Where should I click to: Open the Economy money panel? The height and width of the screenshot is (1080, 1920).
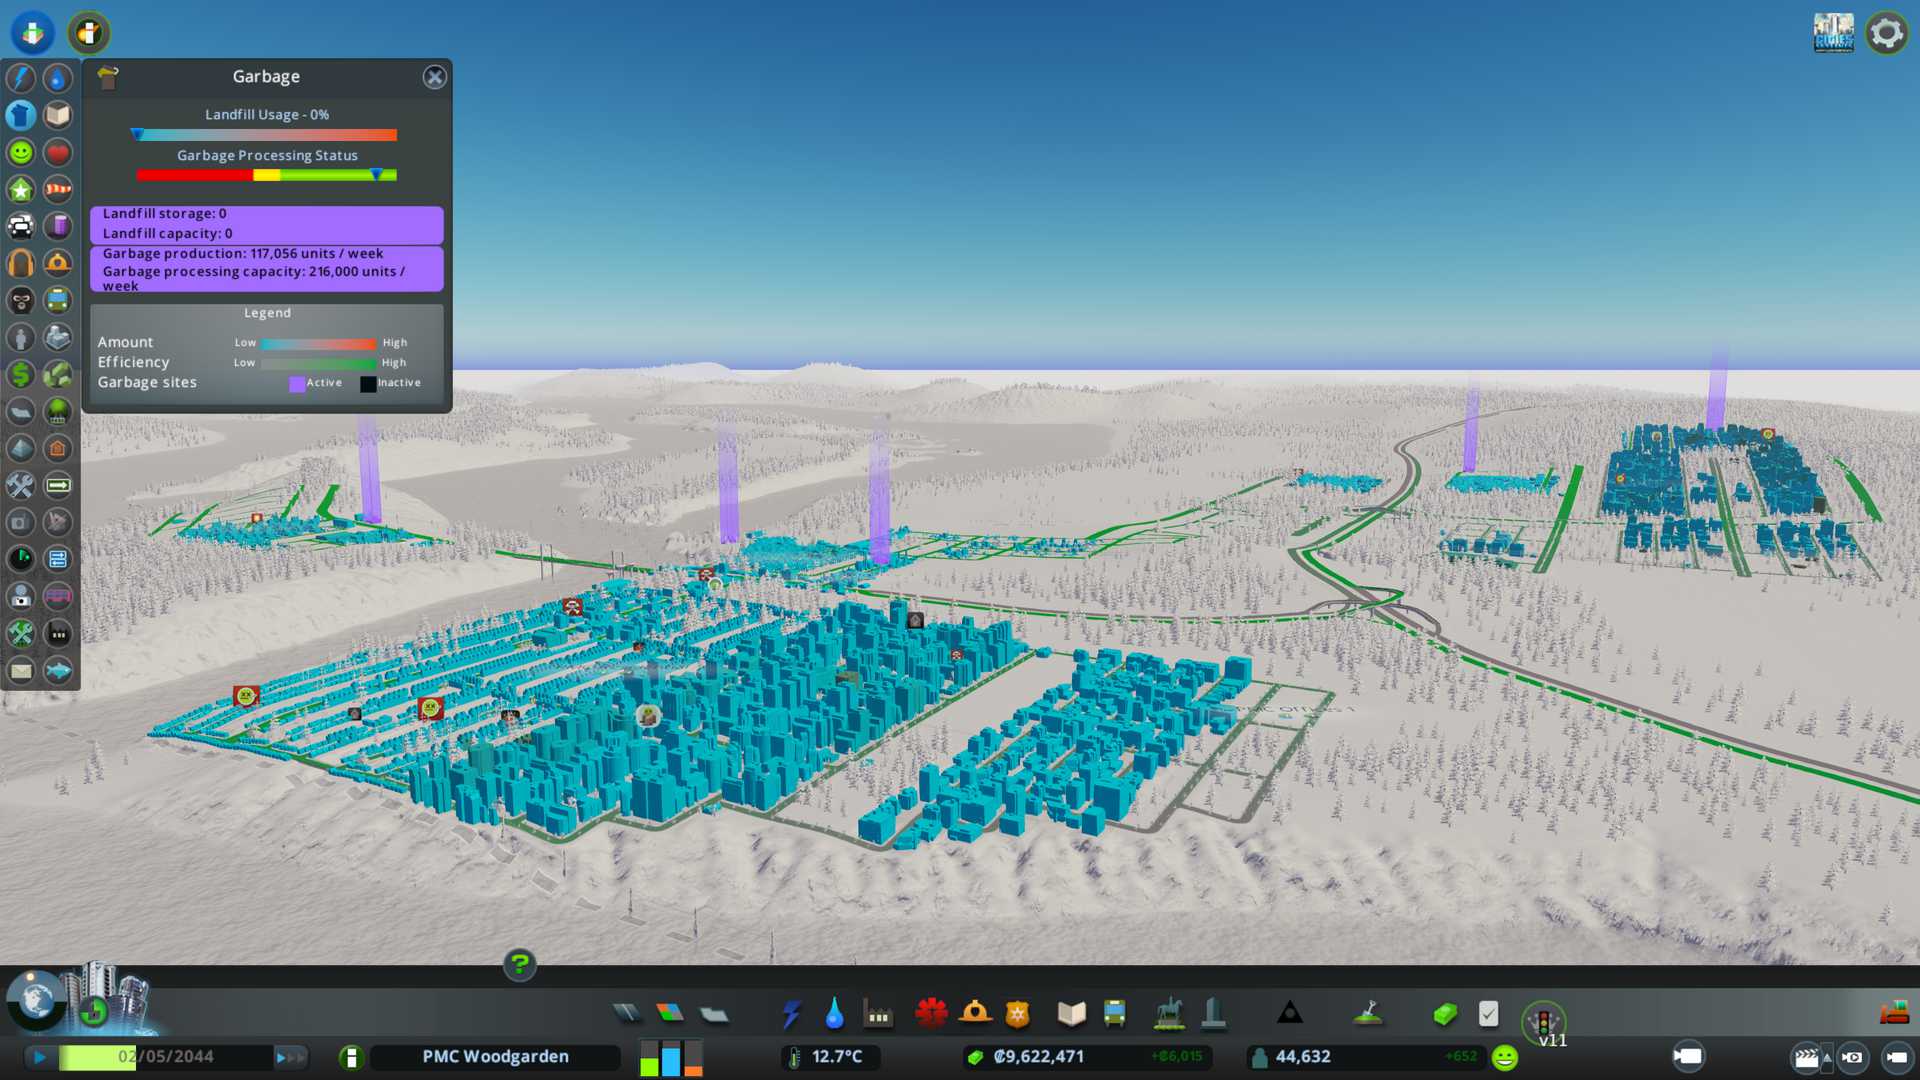pyautogui.click(x=1444, y=1014)
